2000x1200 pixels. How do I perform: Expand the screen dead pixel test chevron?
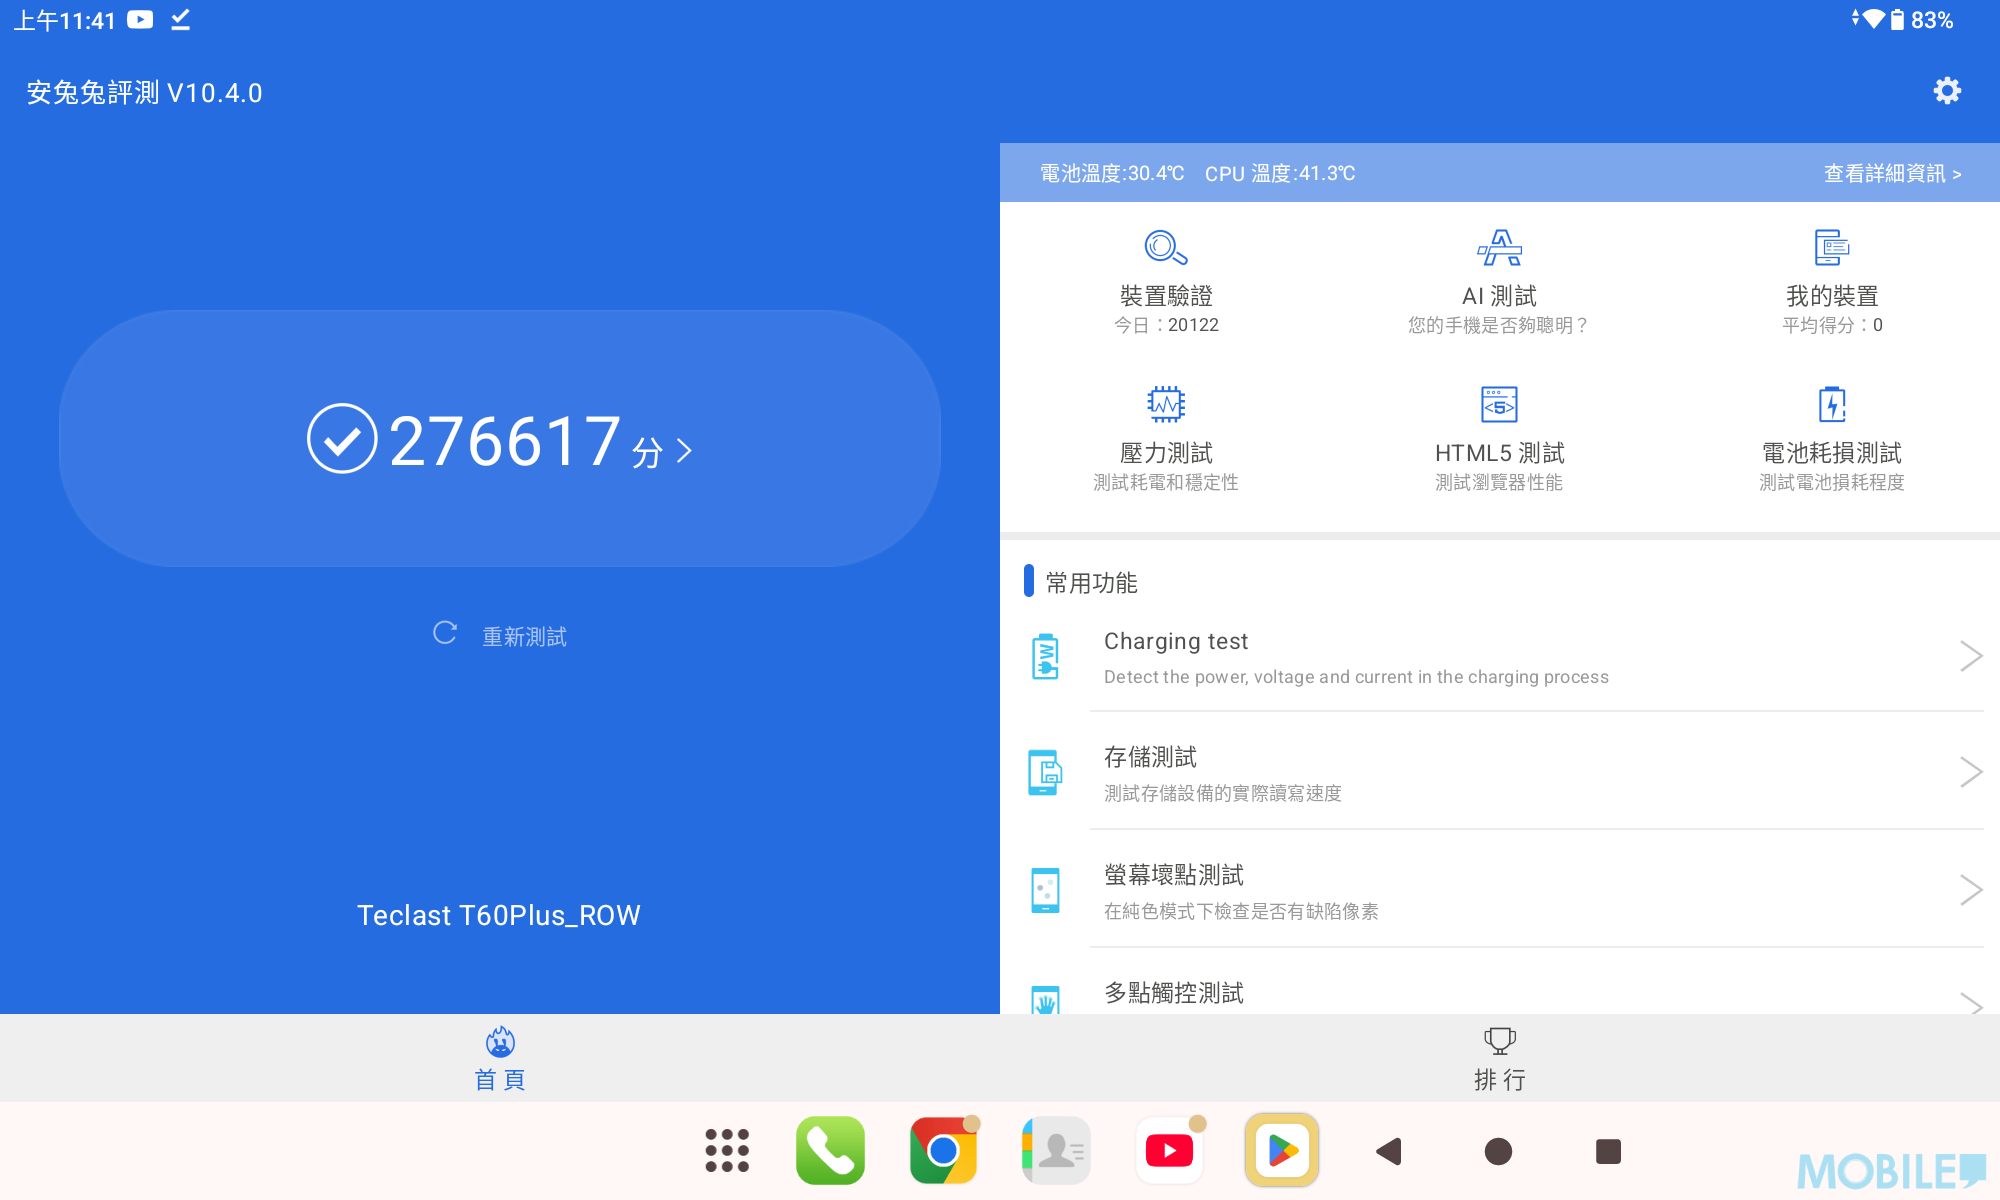pos(1970,890)
